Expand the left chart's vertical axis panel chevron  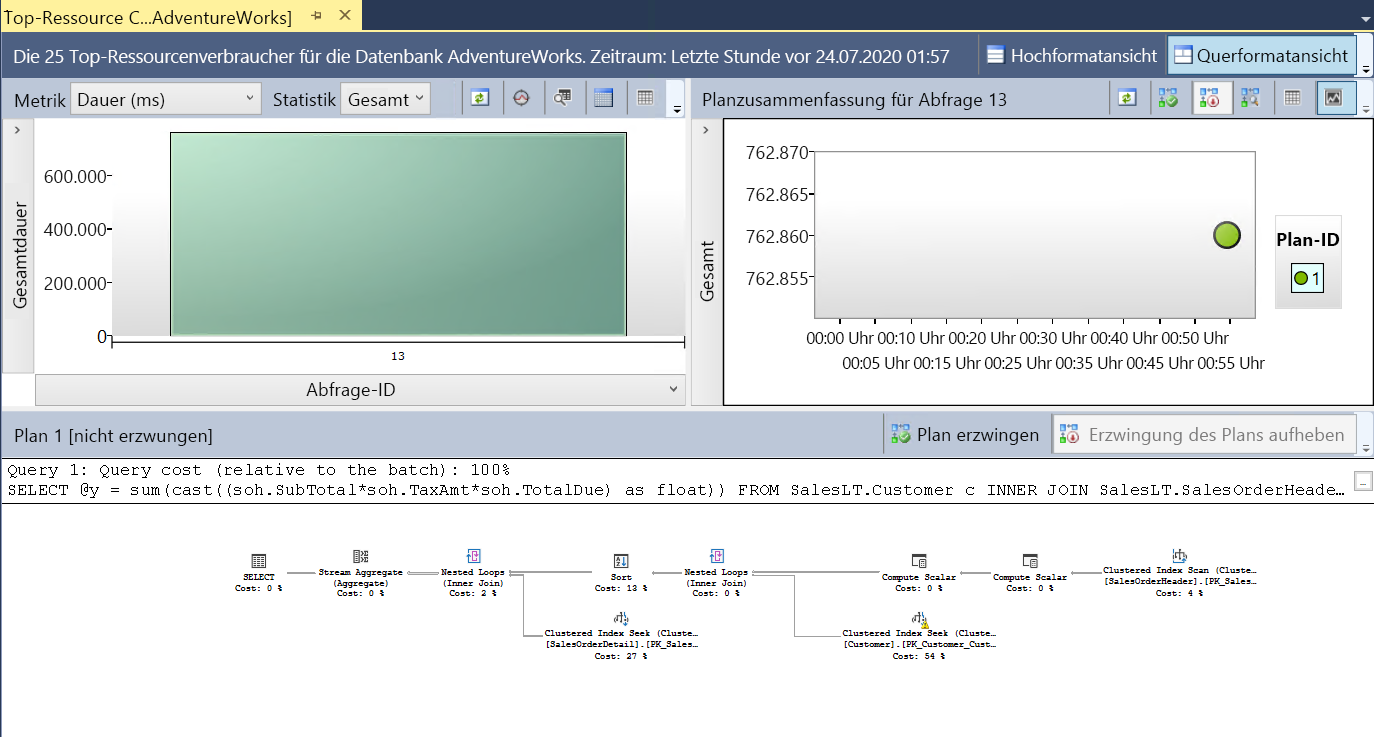(19, 129)
